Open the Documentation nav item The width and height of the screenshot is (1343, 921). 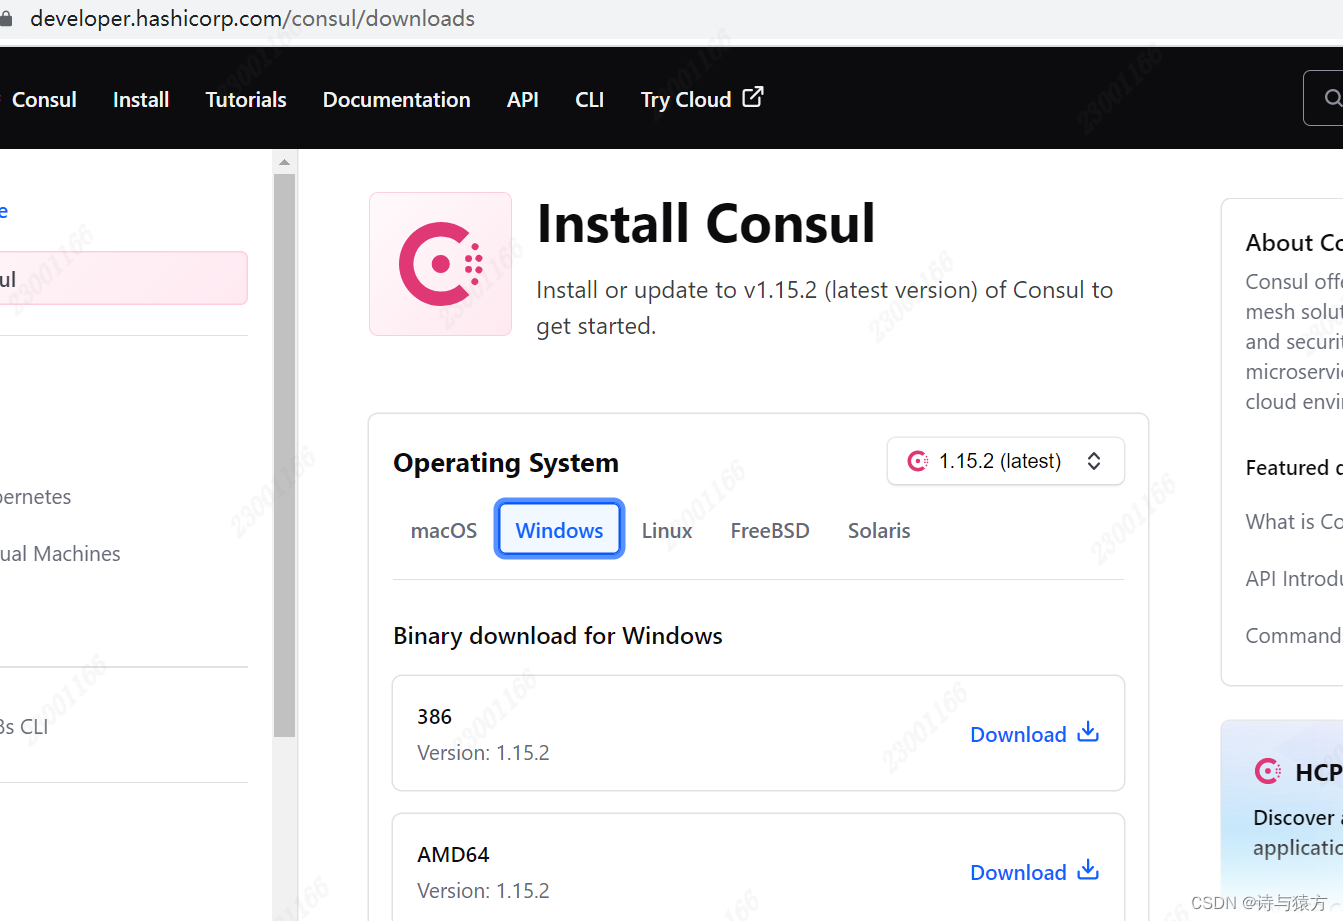coord(396,100)
